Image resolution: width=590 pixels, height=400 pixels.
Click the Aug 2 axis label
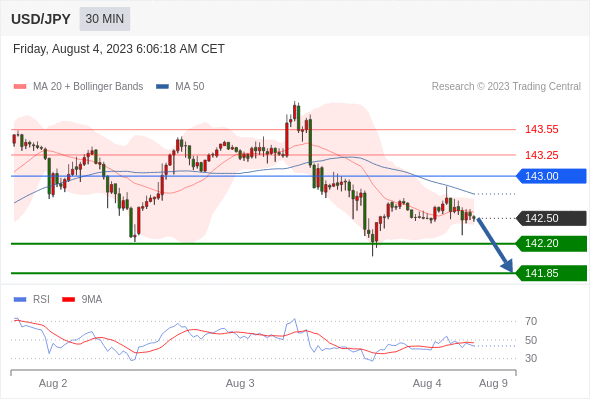[x=53, y=383]
